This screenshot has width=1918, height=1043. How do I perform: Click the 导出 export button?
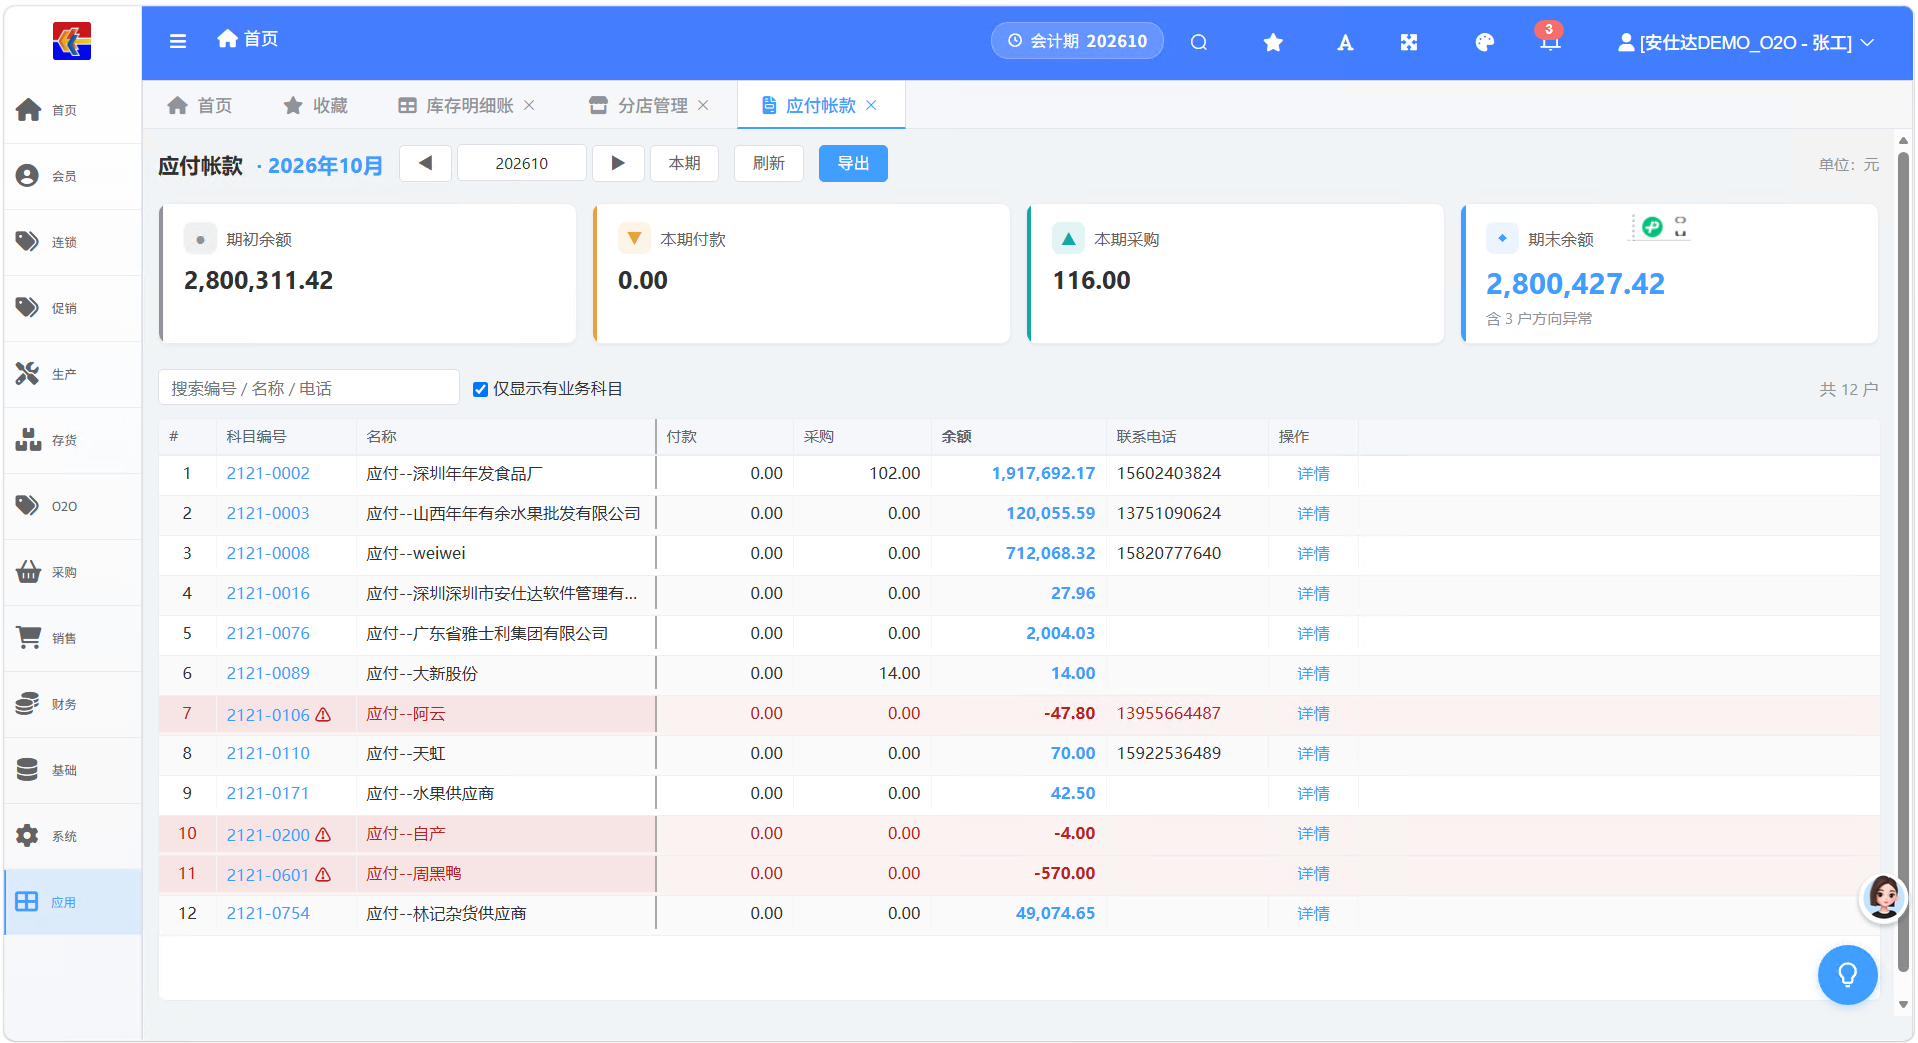pyautogui.click(x=853, y=163)
